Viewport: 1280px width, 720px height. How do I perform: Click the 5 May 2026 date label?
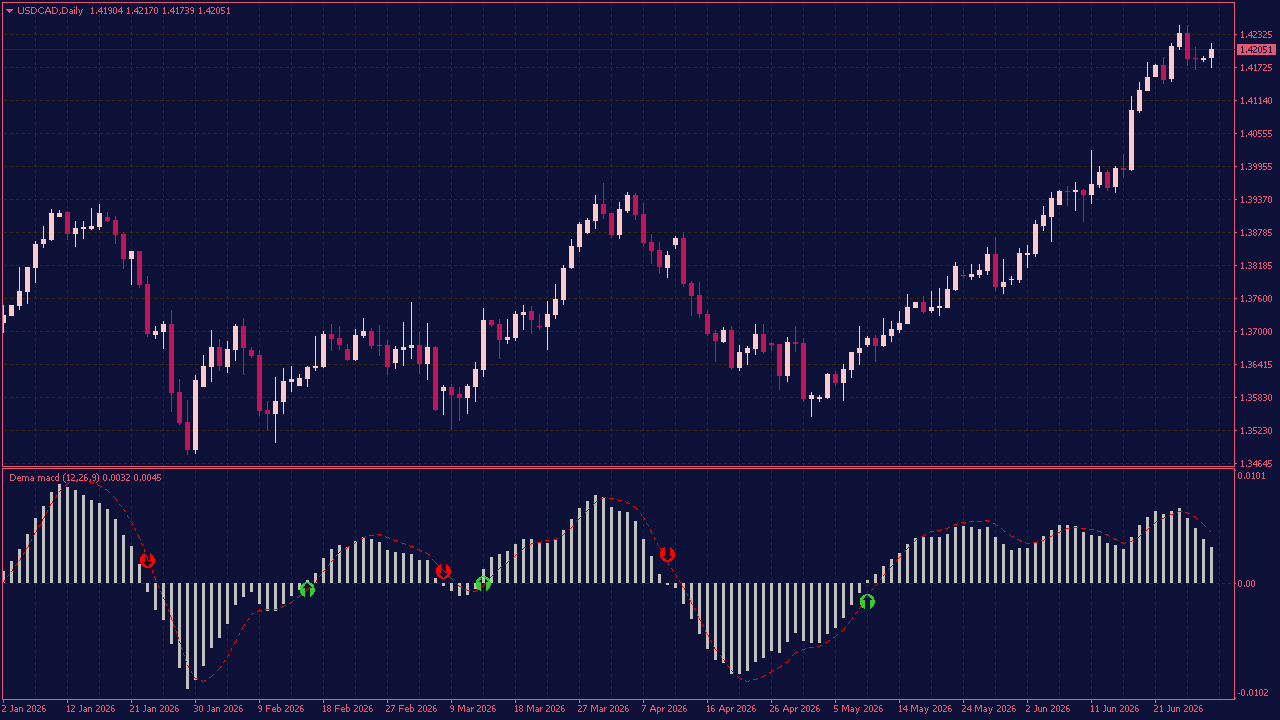pyautogui.click(x=858, y=709)
